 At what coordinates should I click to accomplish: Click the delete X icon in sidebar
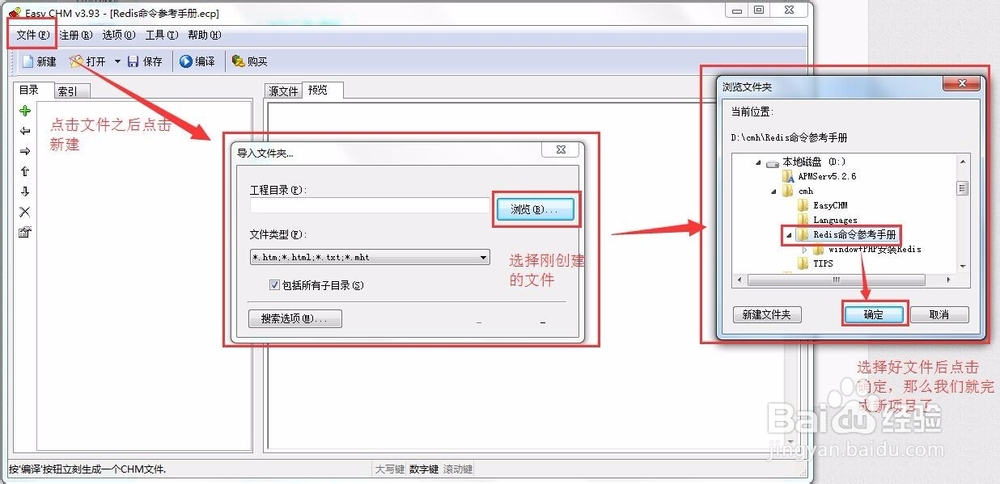pos(25,212)
